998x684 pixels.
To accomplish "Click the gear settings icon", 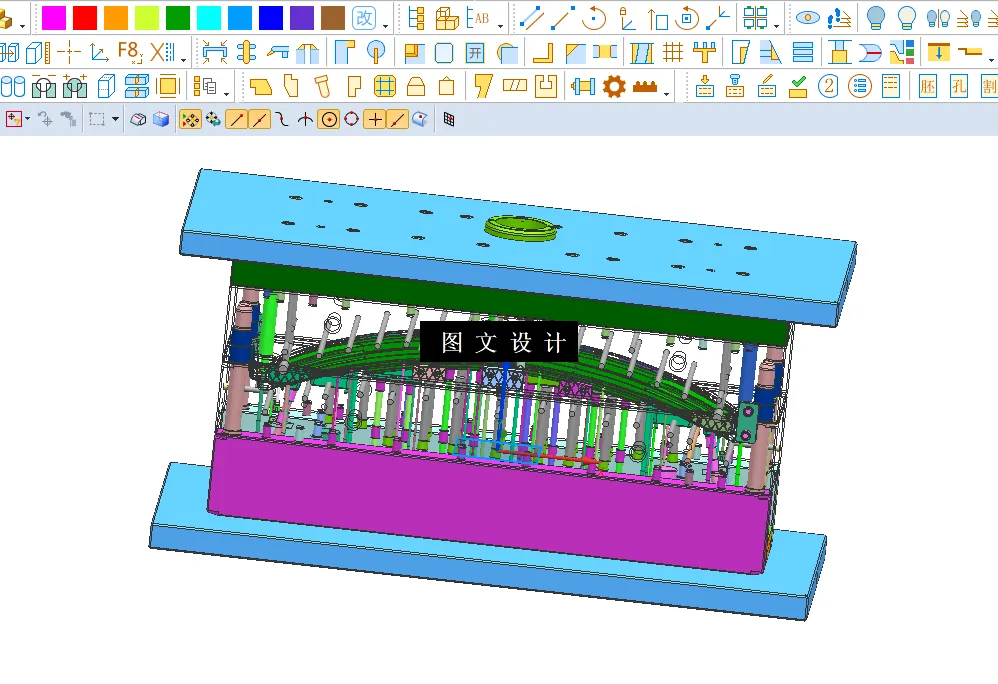I will (x=613, y=87).
